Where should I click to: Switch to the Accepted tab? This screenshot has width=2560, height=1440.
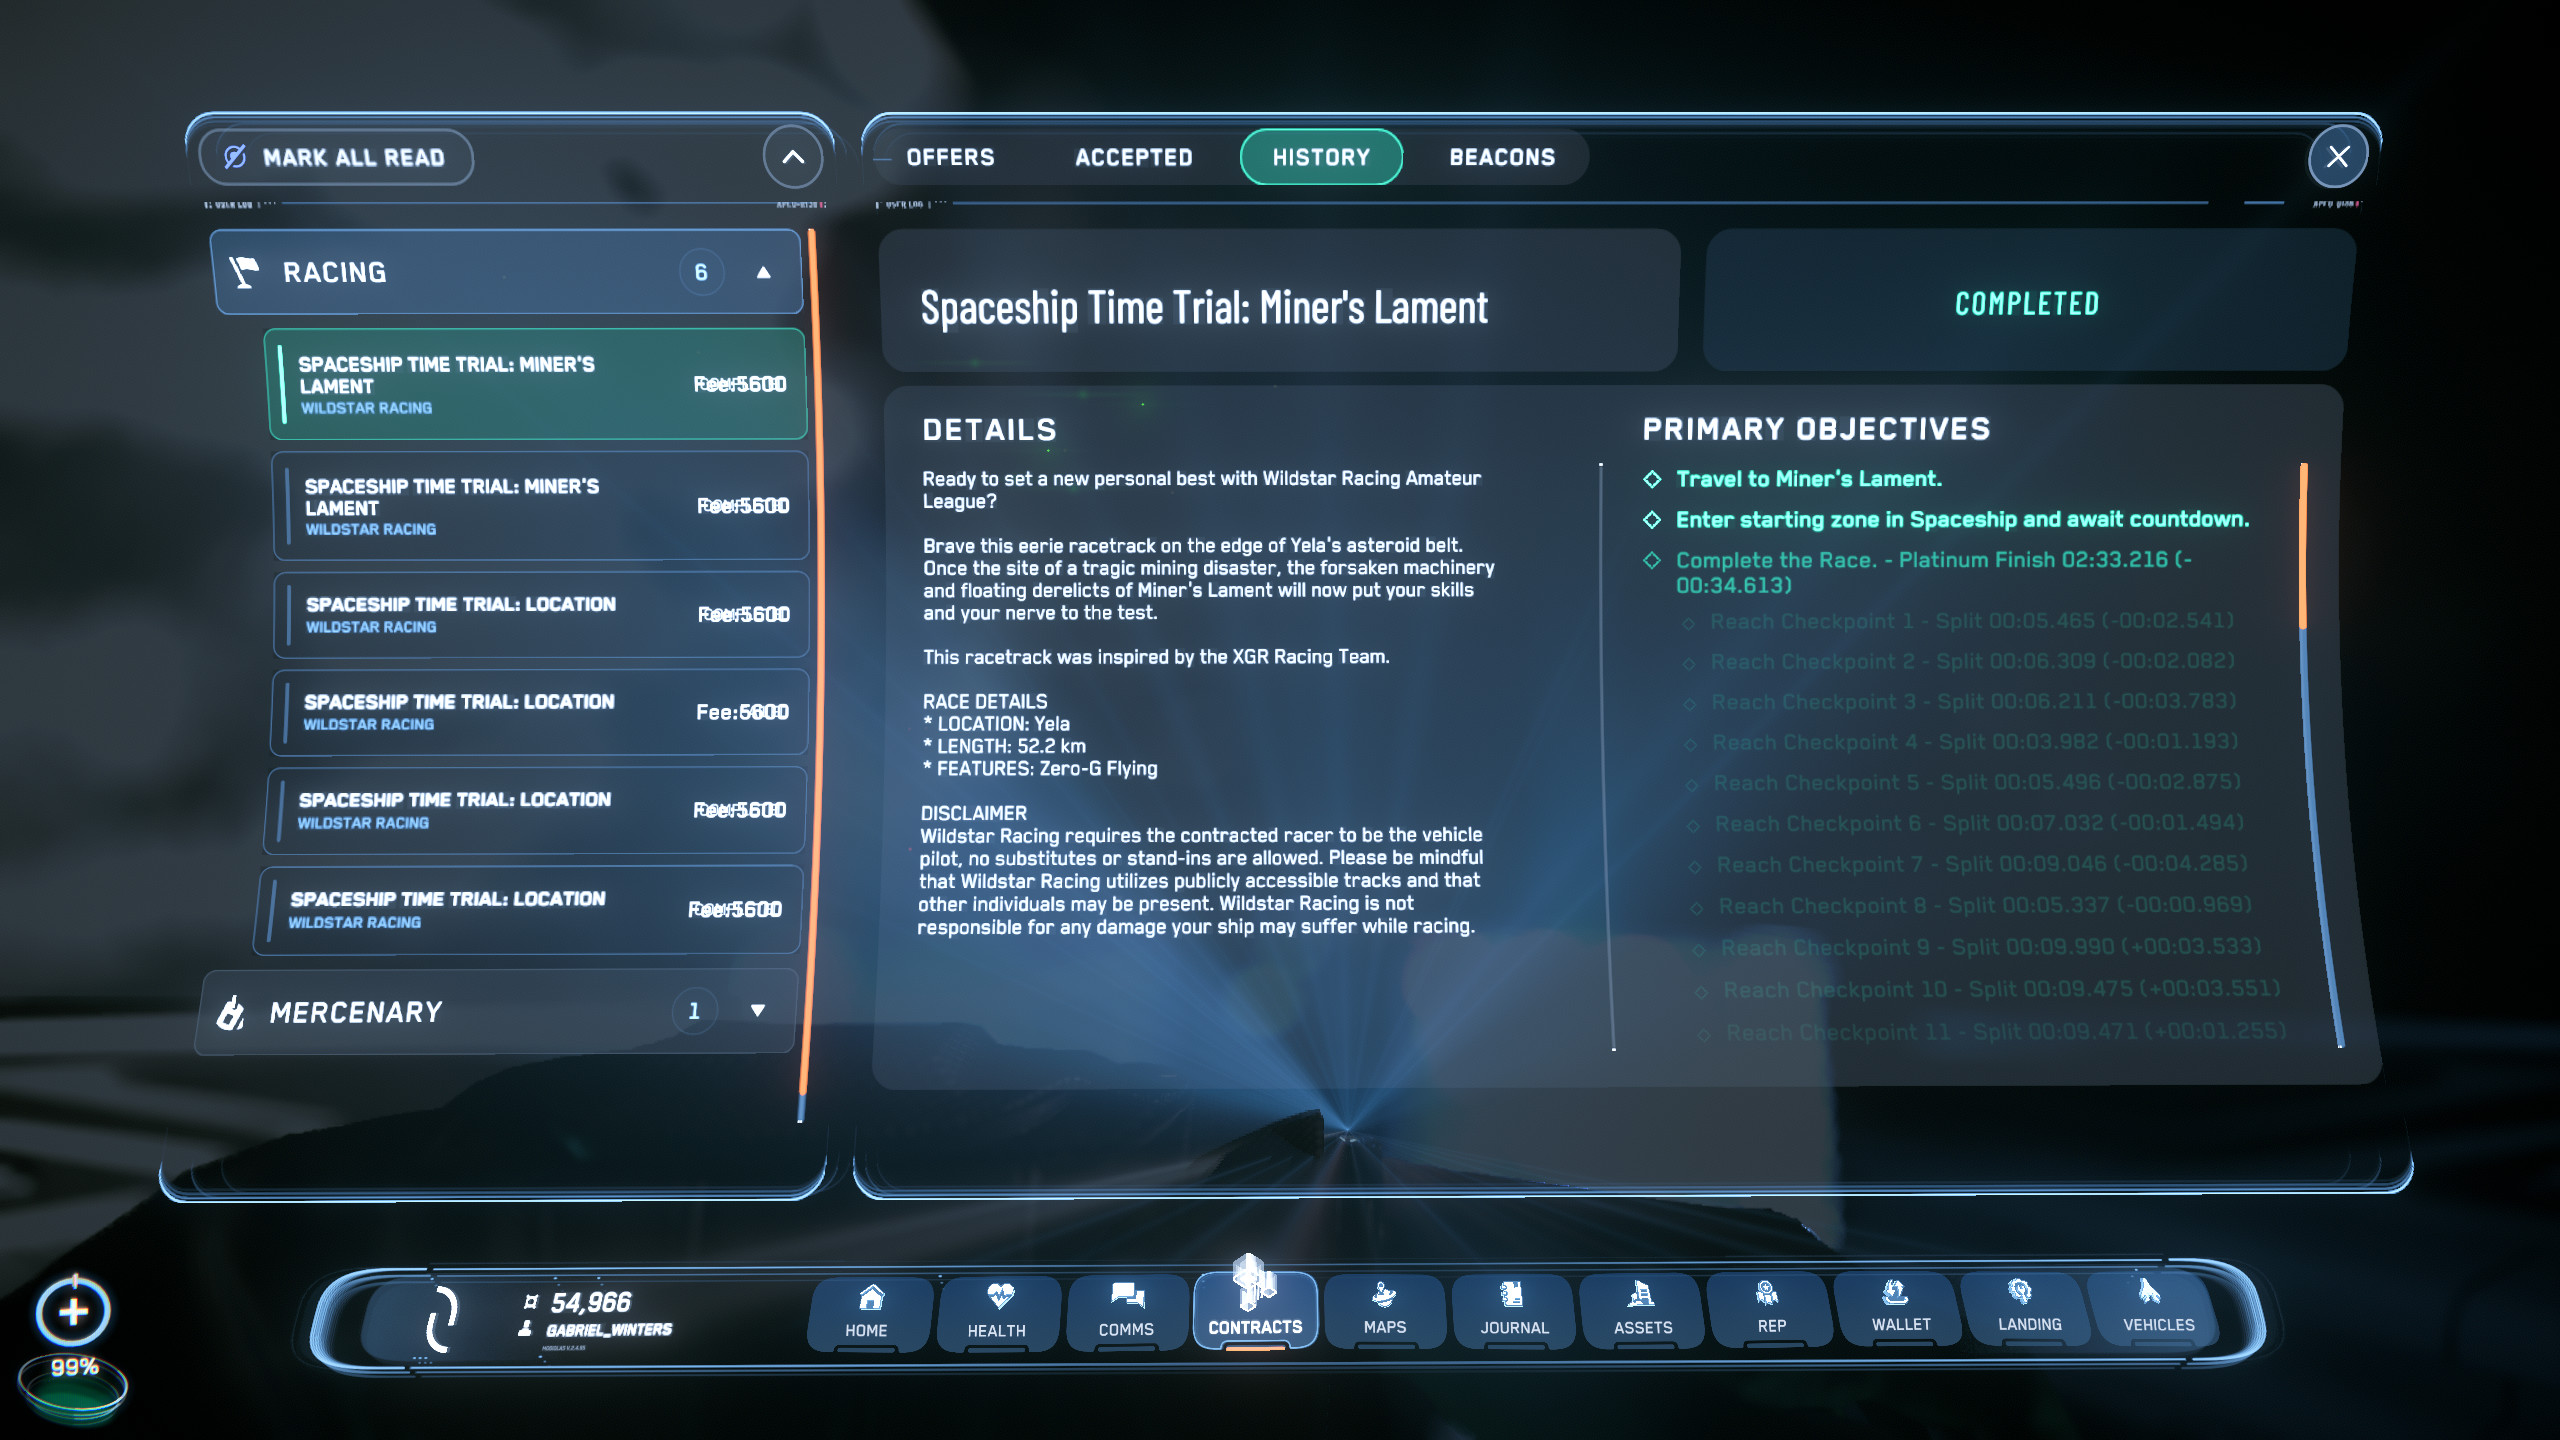click(1133, 157)
